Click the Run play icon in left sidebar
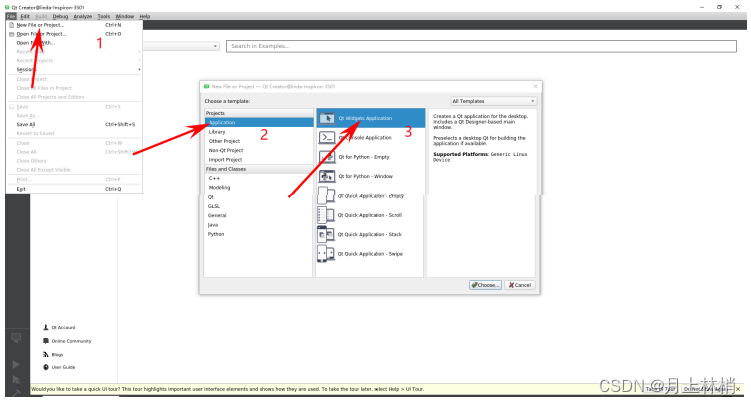The width and height of the screenshot is (751, 404). coord(16,364)
